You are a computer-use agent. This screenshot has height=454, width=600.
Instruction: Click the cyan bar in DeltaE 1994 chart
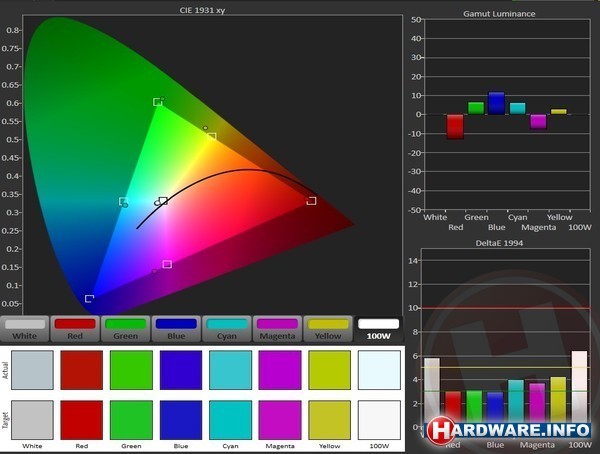coord(516,400)
